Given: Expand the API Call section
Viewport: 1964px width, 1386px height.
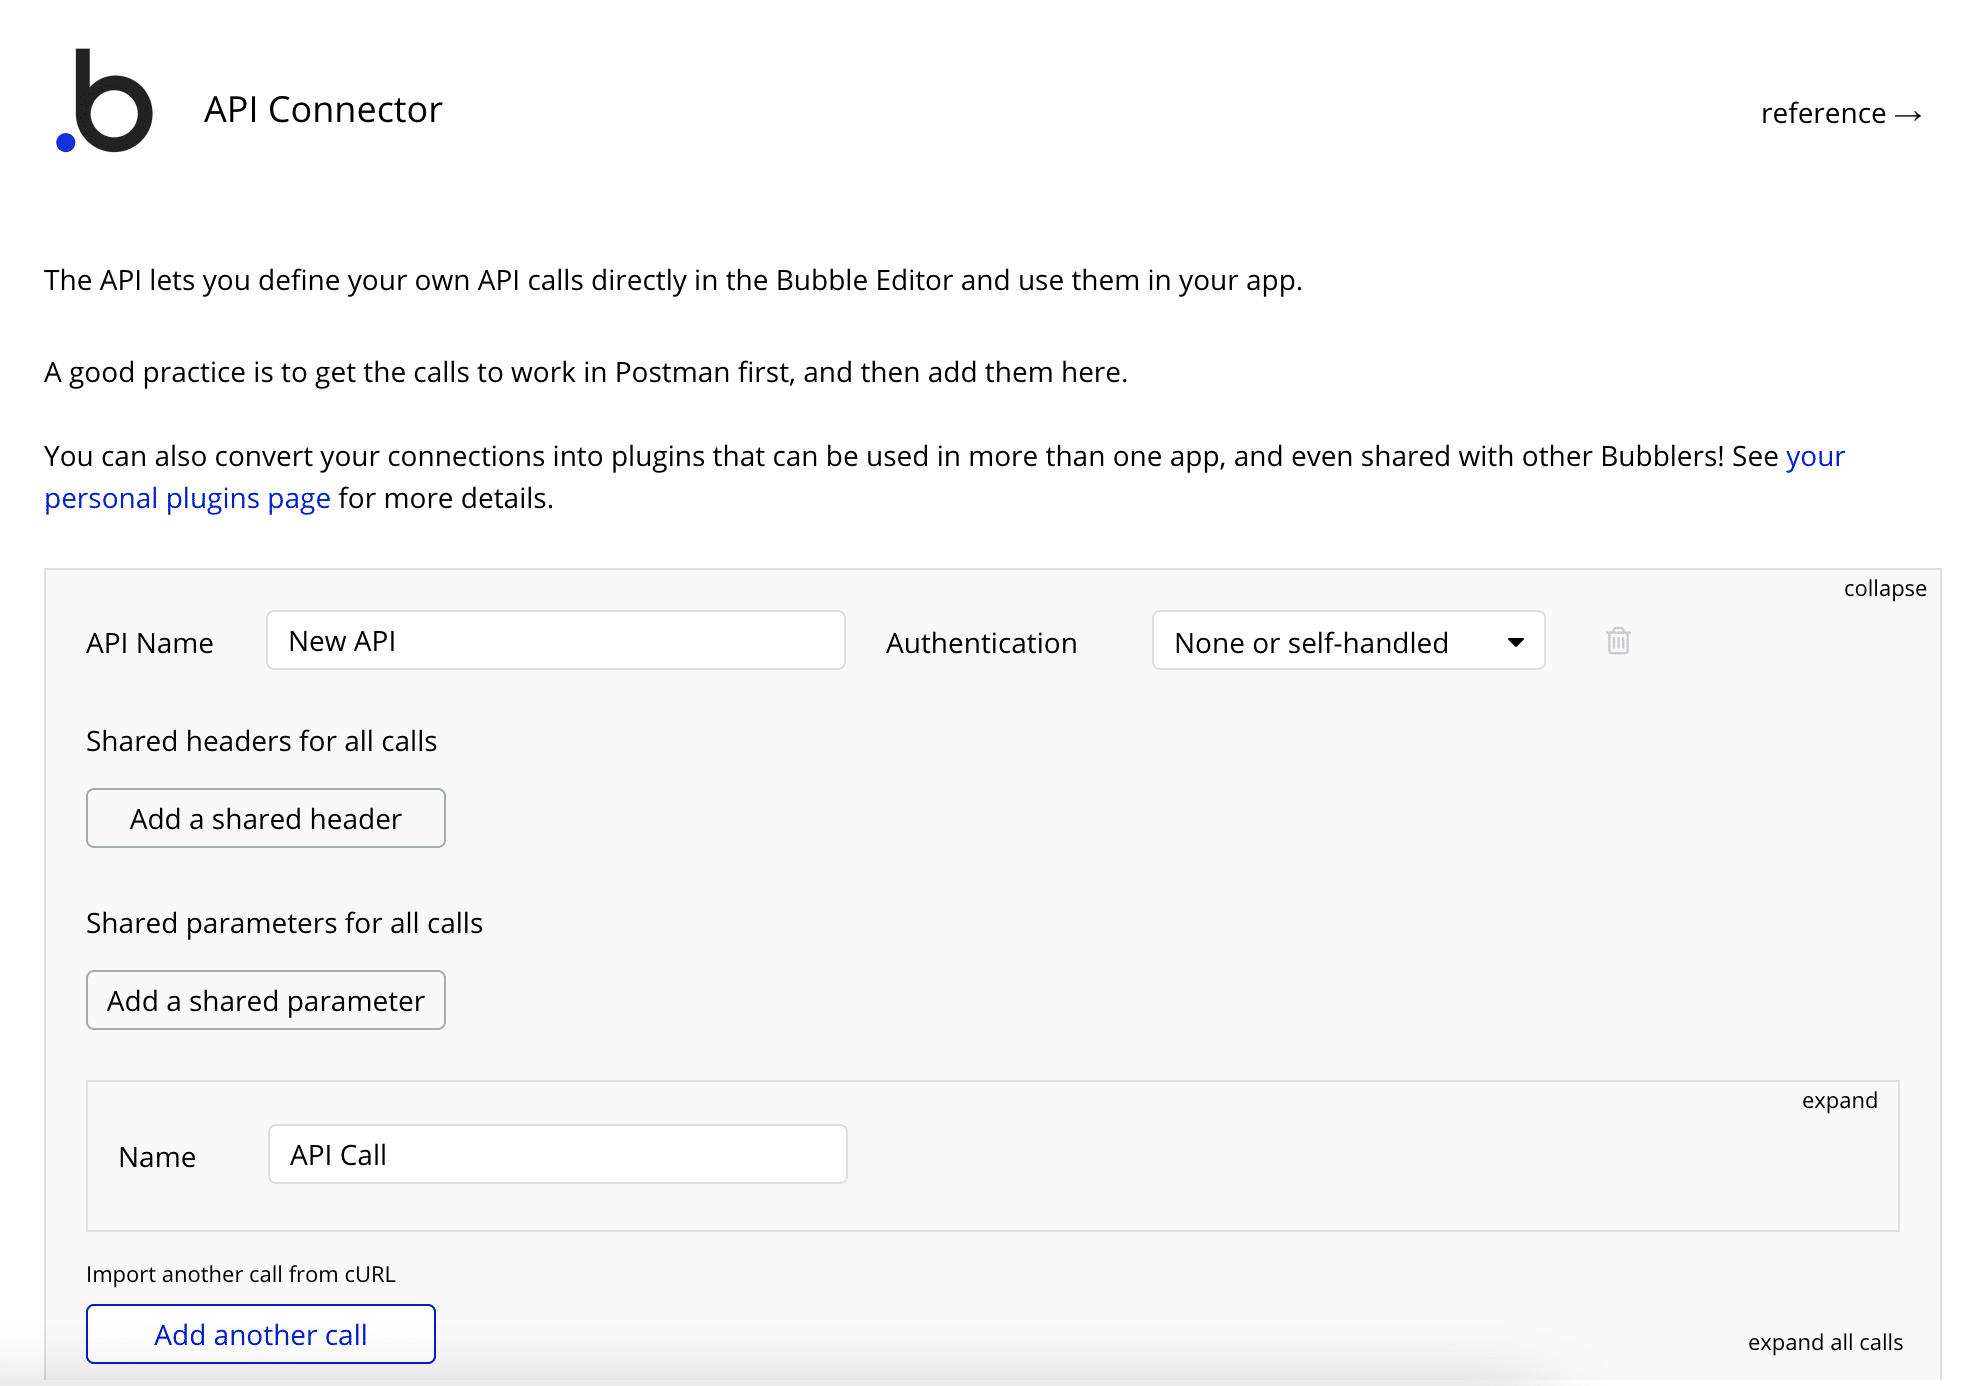Looking at the screenshot, I should (1838, 1101).
